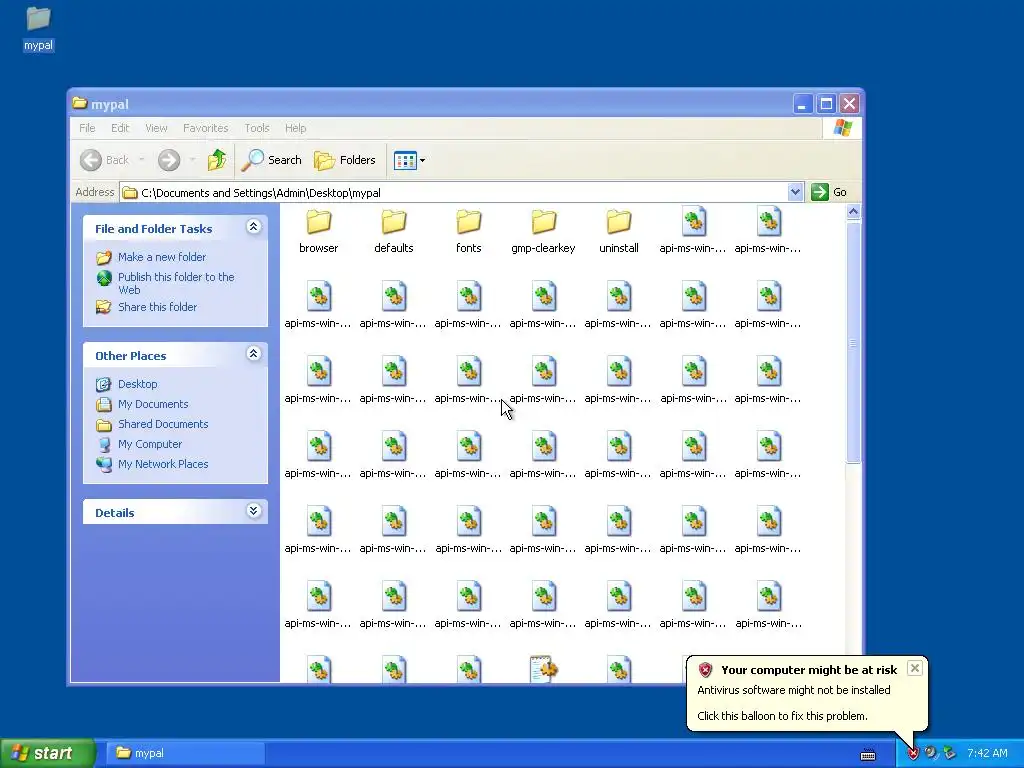
Task: Select the notepad-style file icon in bottom row
Action: pyautogui.click(x=543, y=669)
